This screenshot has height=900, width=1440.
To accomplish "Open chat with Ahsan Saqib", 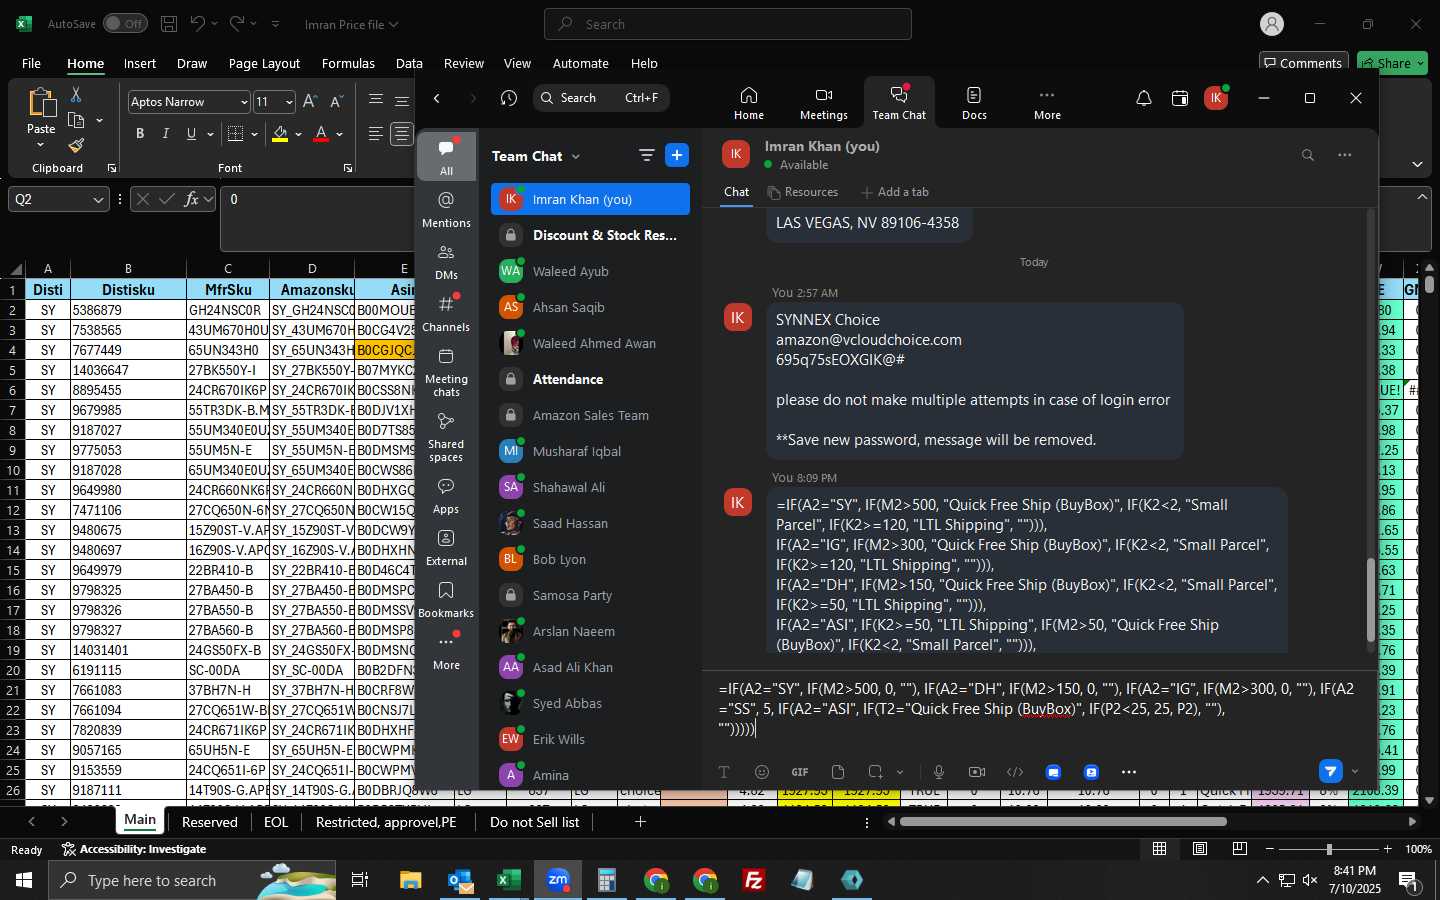I will point(590,307).
